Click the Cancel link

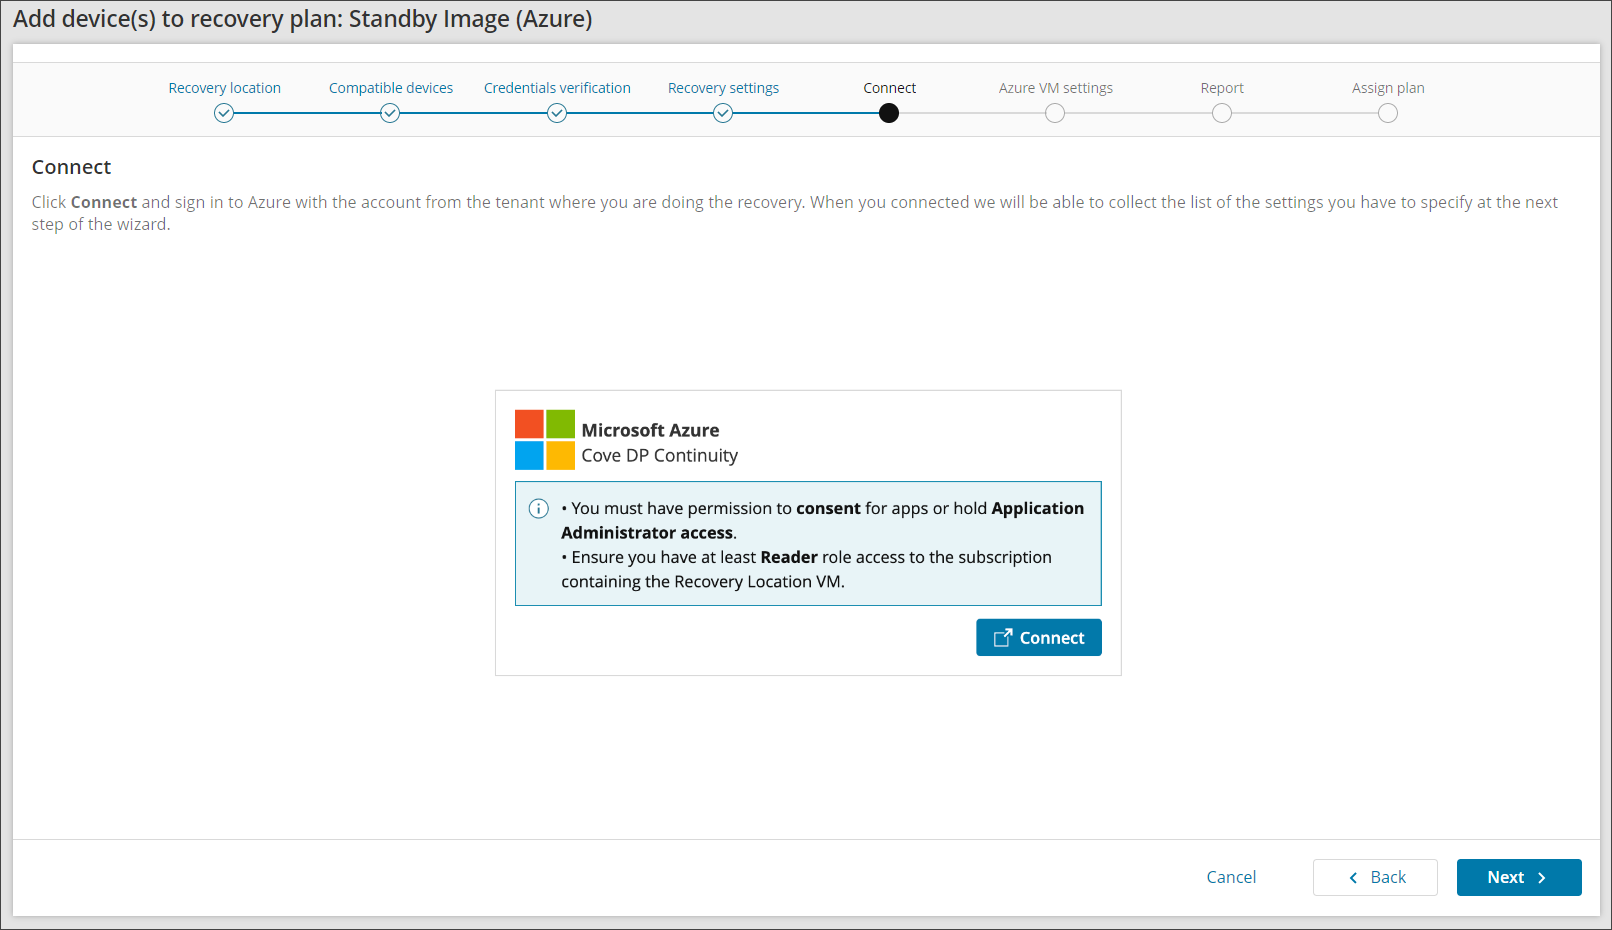point(1231,877)
